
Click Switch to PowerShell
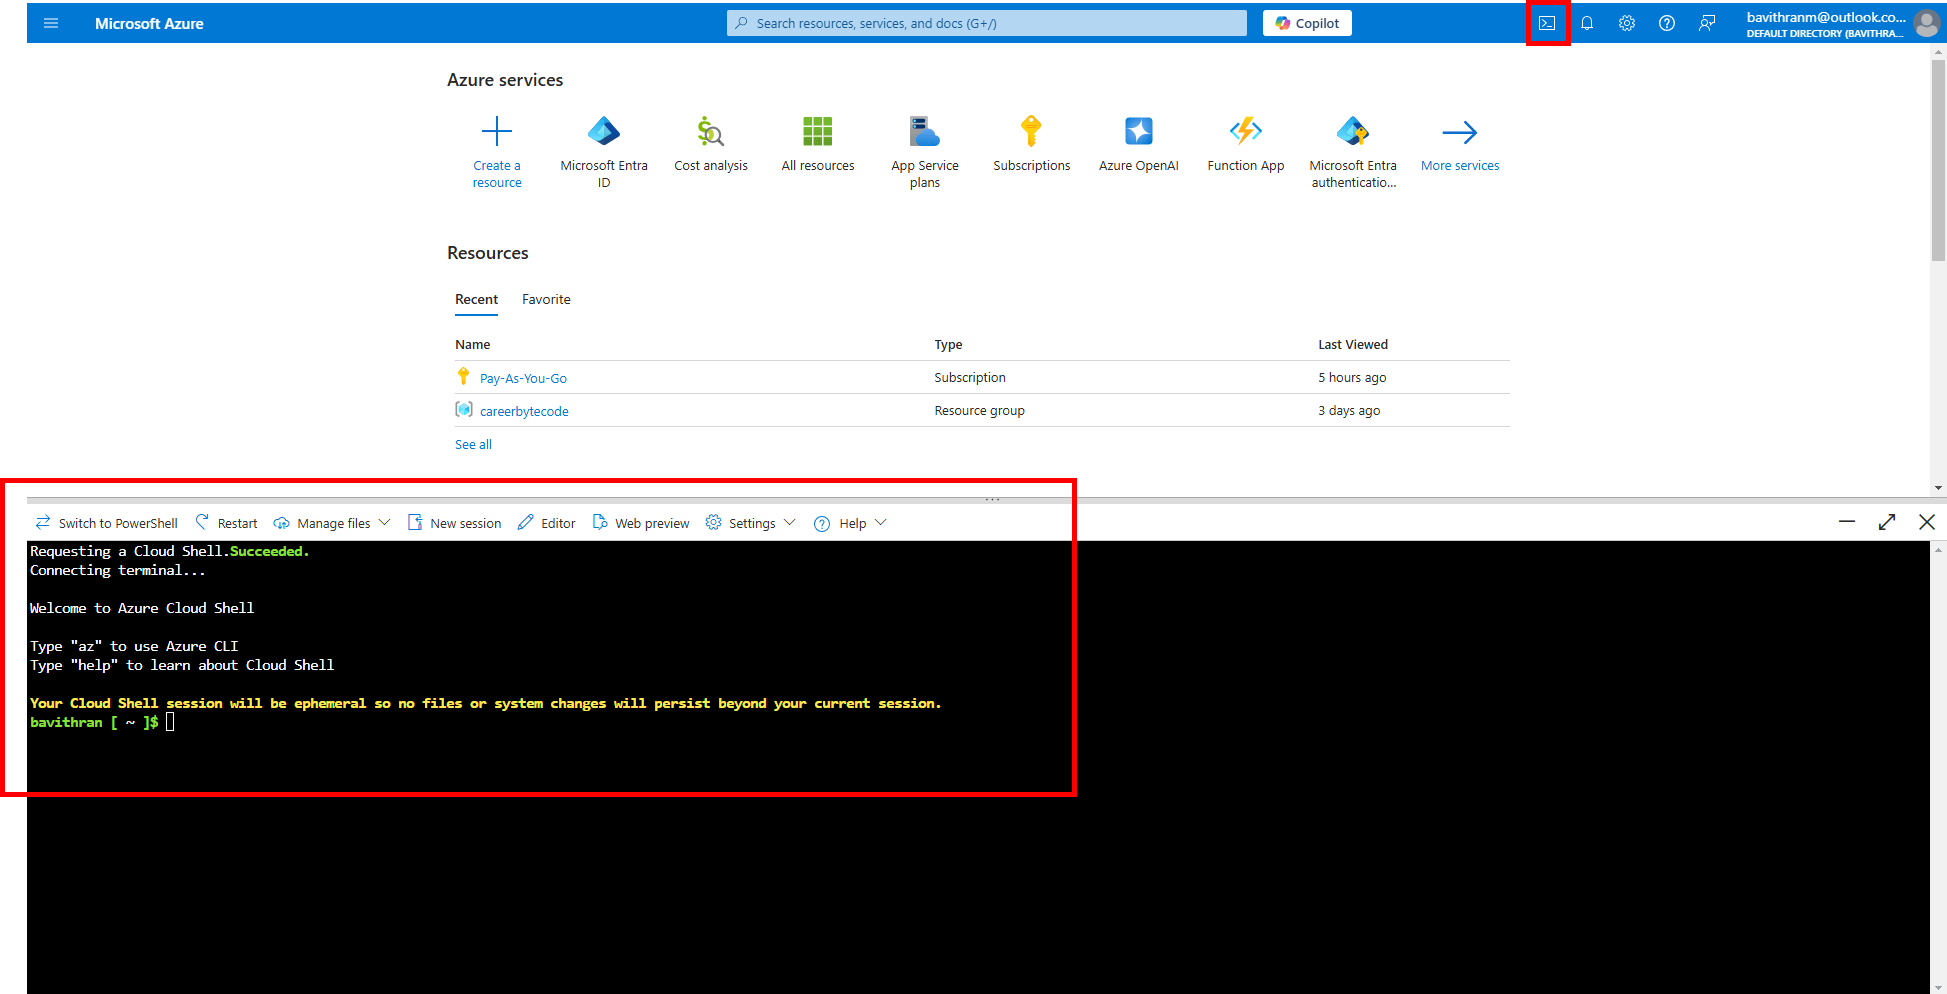(107, 523)
